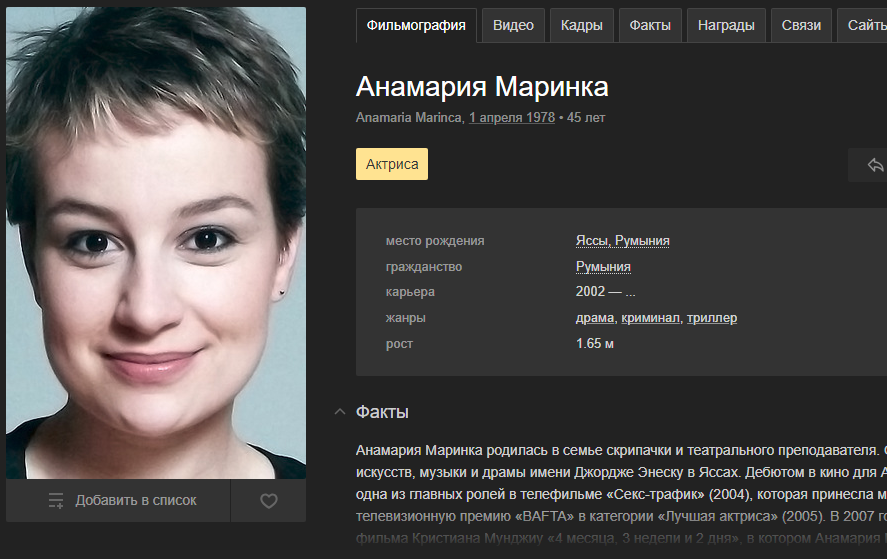Click the heart favorite icon under the photo

point(269,501)
